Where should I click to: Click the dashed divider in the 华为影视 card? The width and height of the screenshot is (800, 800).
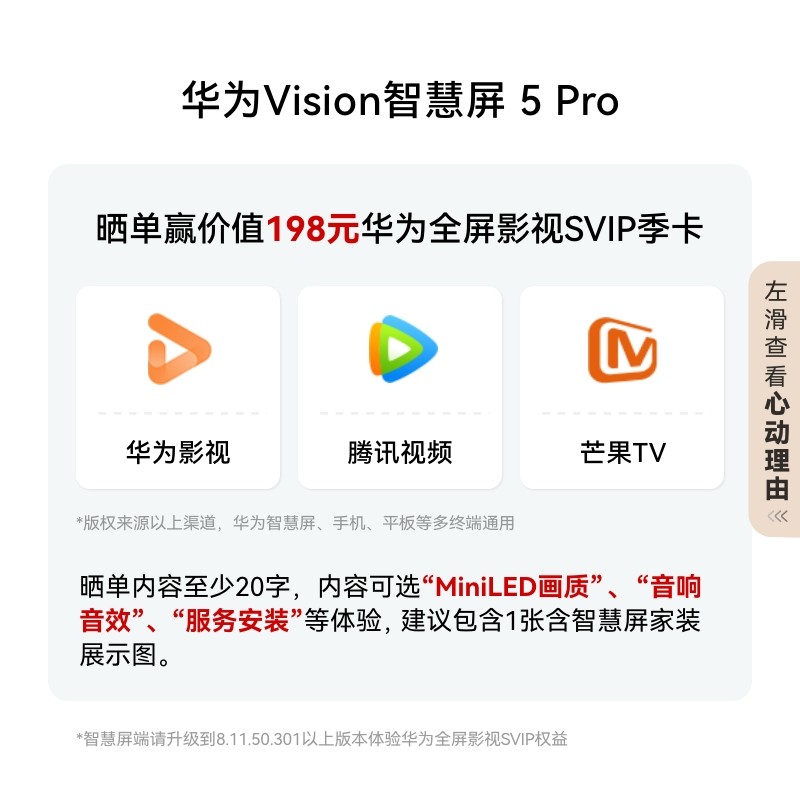click(178, 413)
